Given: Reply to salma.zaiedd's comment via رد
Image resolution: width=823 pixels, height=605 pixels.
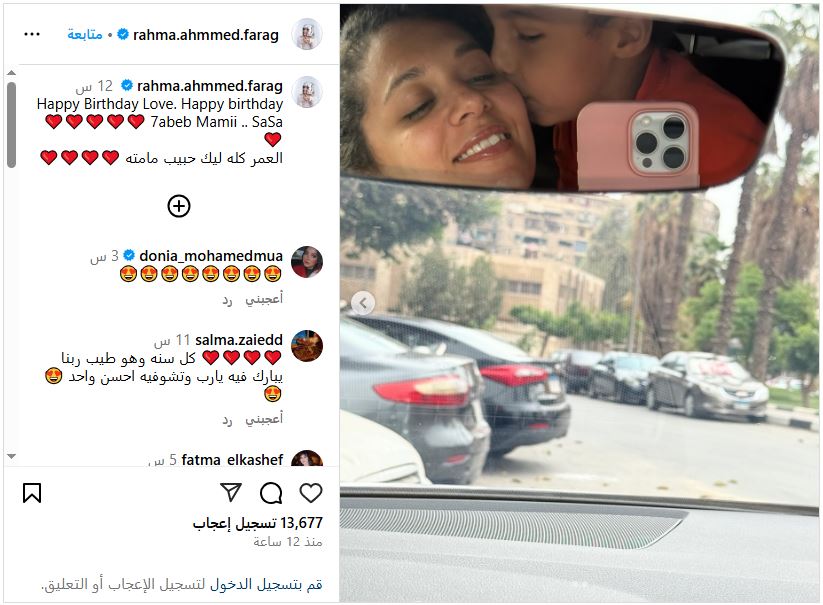Looking at the screenshot, I should (x=227, y=420).
